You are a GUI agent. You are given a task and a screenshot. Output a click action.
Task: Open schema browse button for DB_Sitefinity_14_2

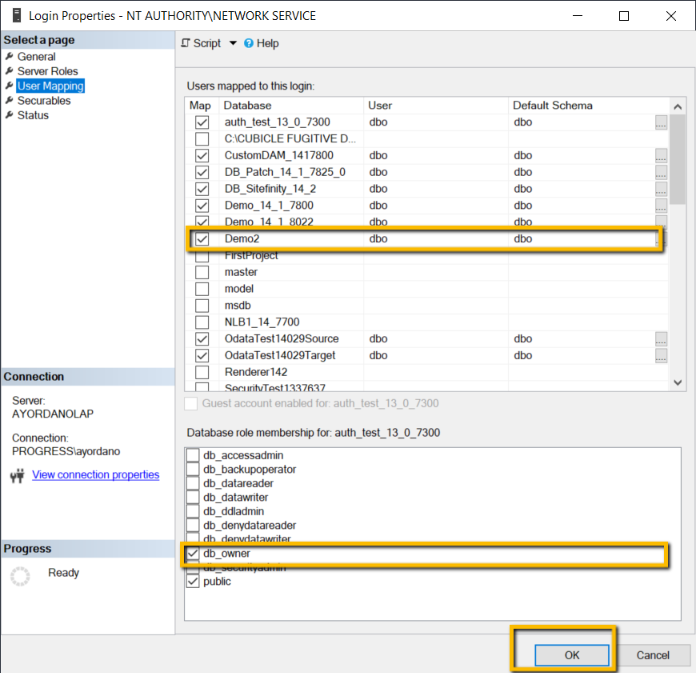point(661,189)
